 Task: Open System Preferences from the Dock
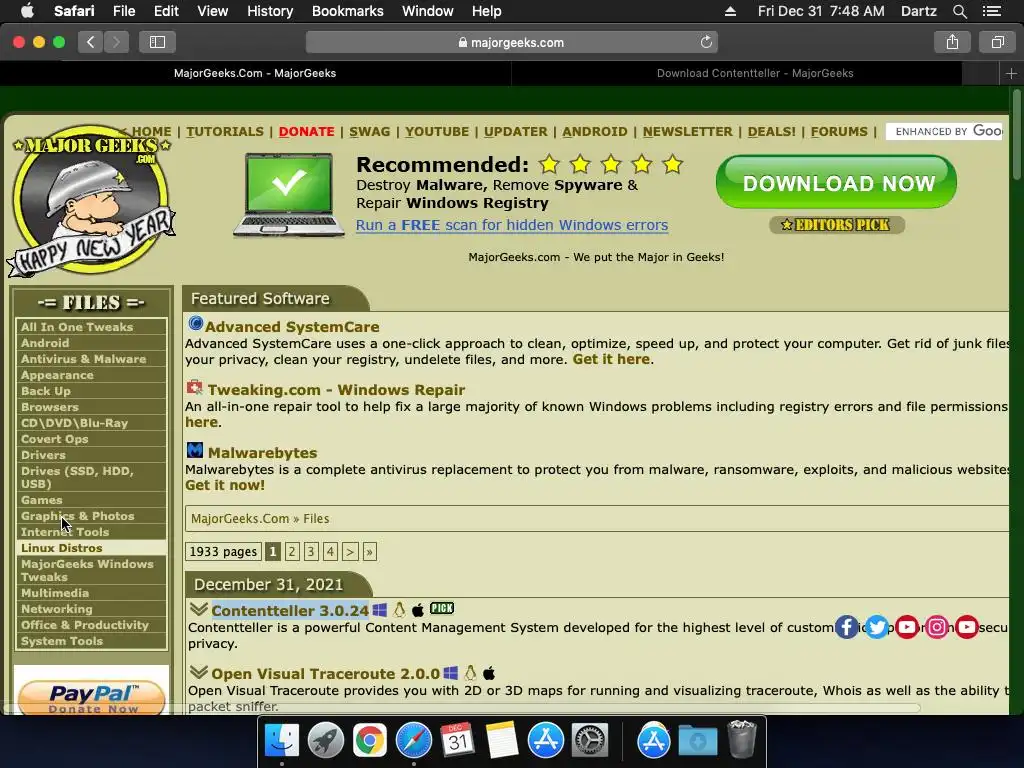590,741
